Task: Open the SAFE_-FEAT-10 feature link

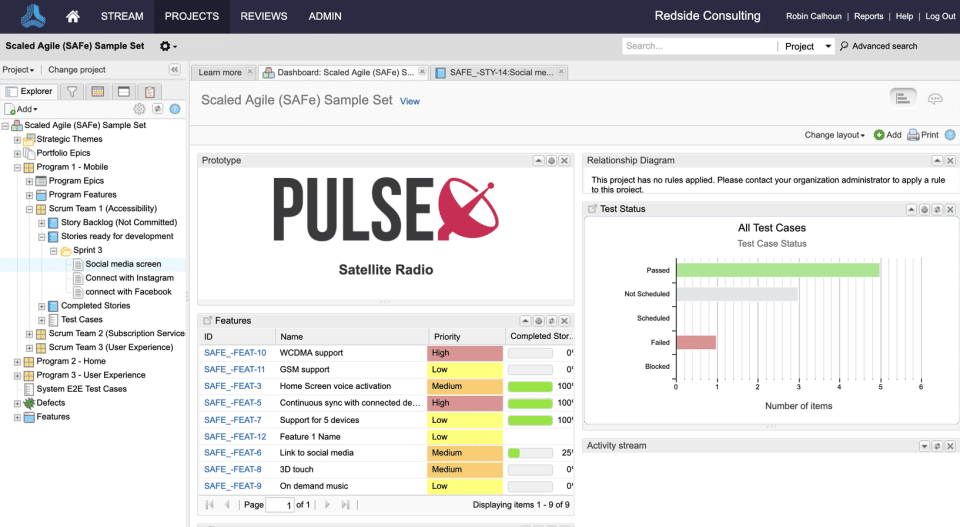Action: coord(235,353)
